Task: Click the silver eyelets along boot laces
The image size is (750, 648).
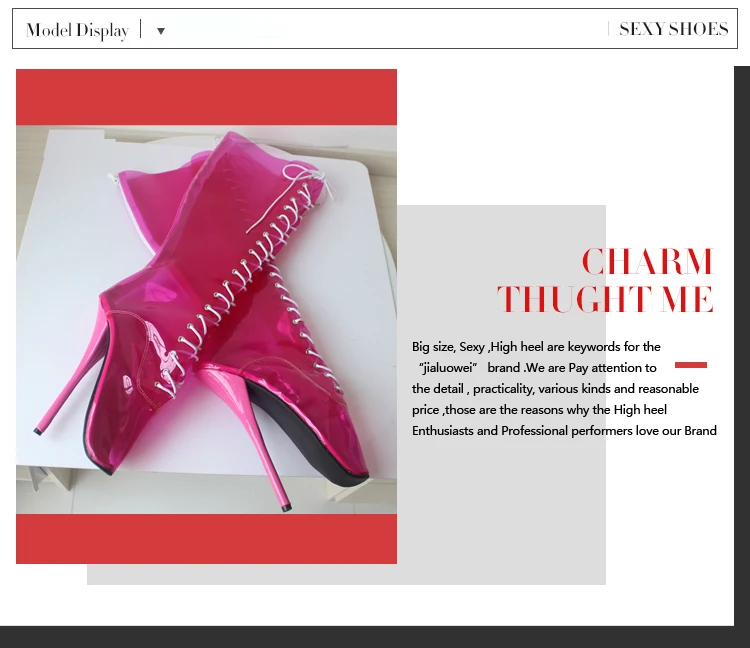Action: coord(239,287)
